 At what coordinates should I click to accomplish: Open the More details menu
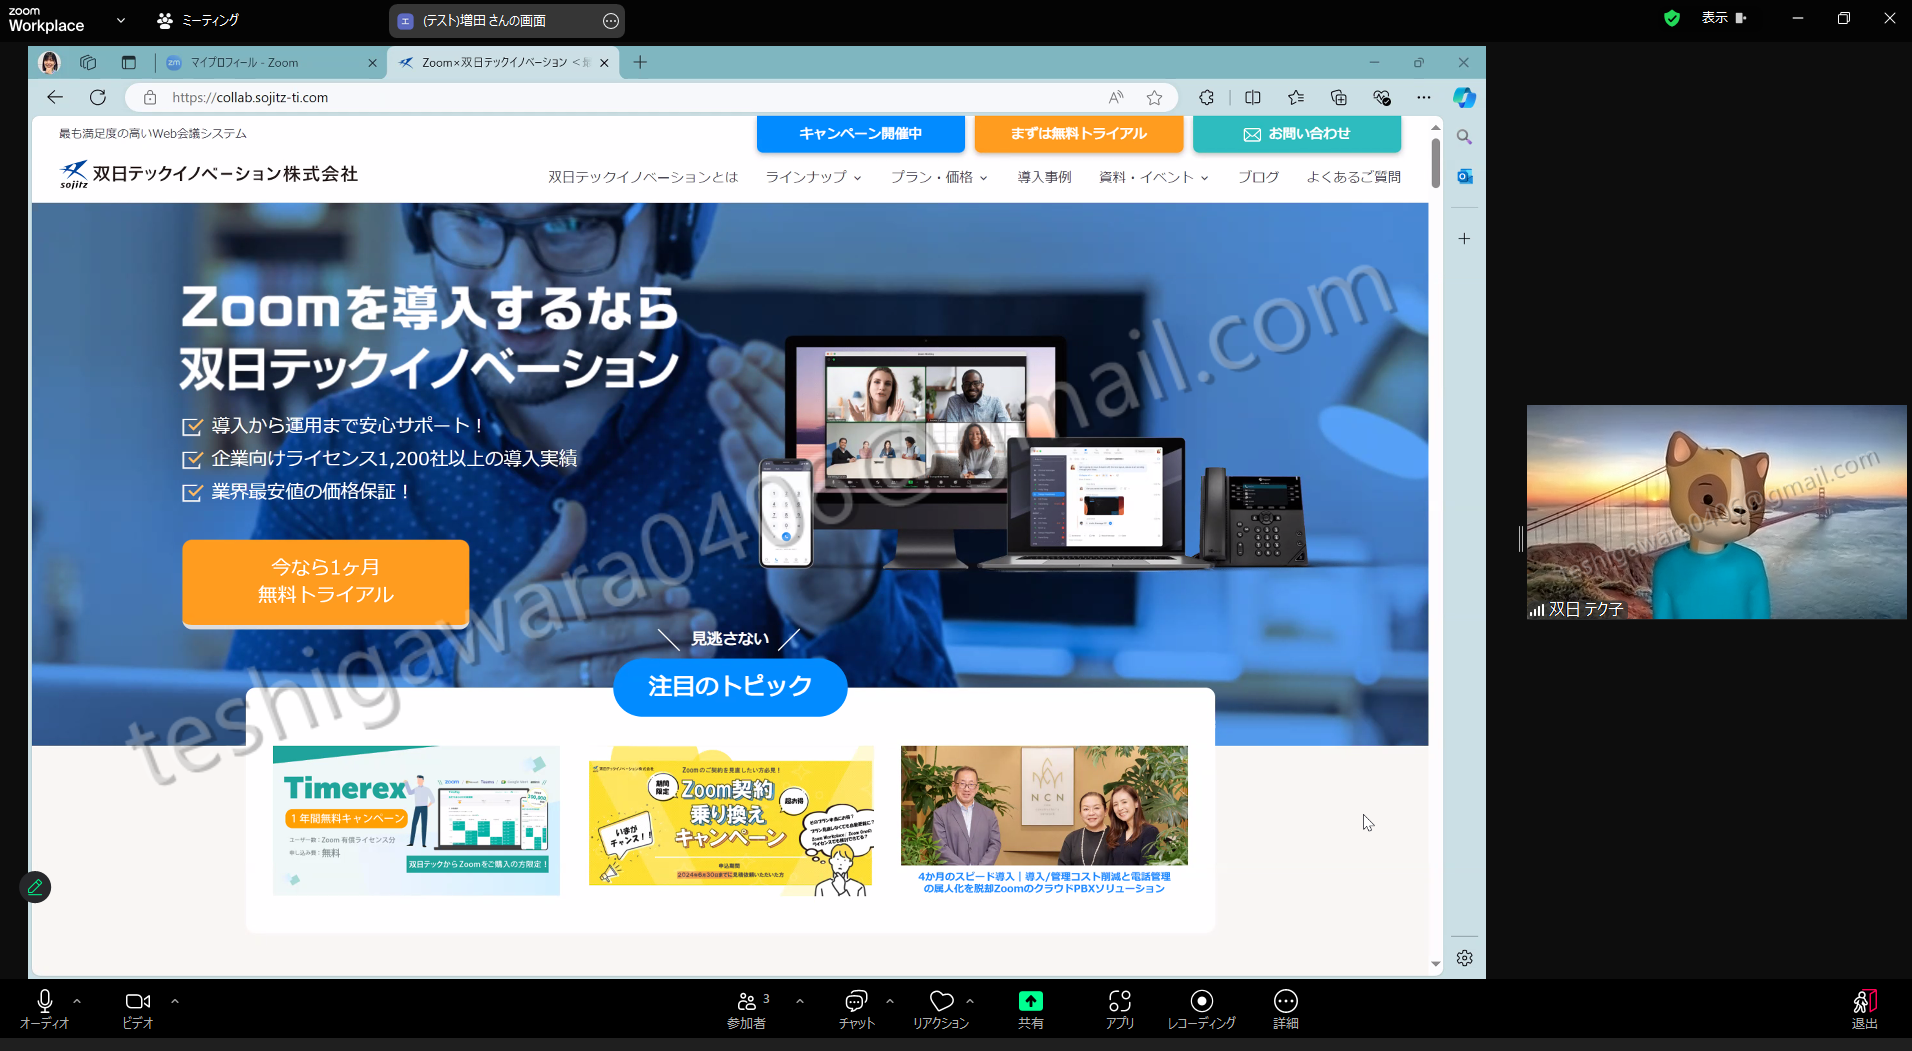(x=1286, y=1008)
